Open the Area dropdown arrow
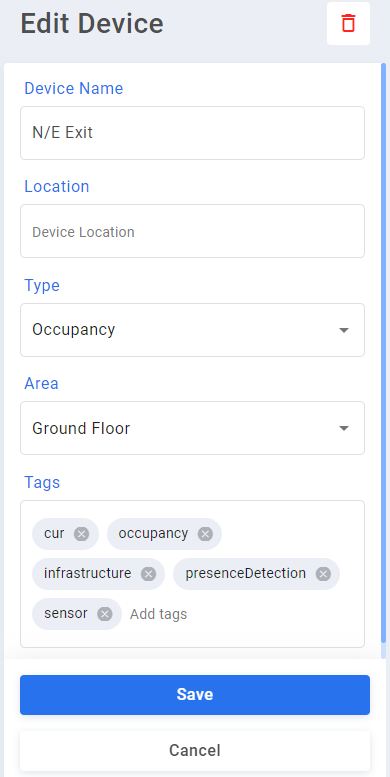The height and width of the screenshot is (777, 390). coord(344,428)
